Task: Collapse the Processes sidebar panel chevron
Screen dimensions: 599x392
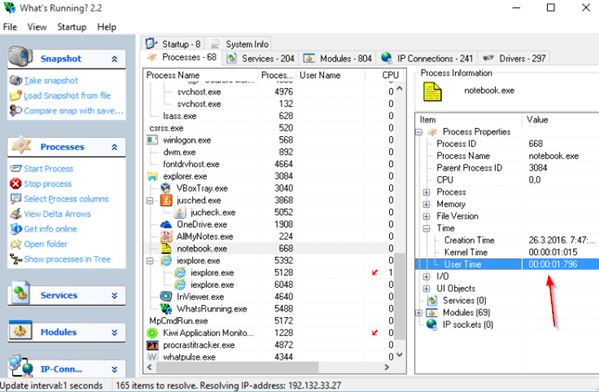Action: [x=114, y=147]
